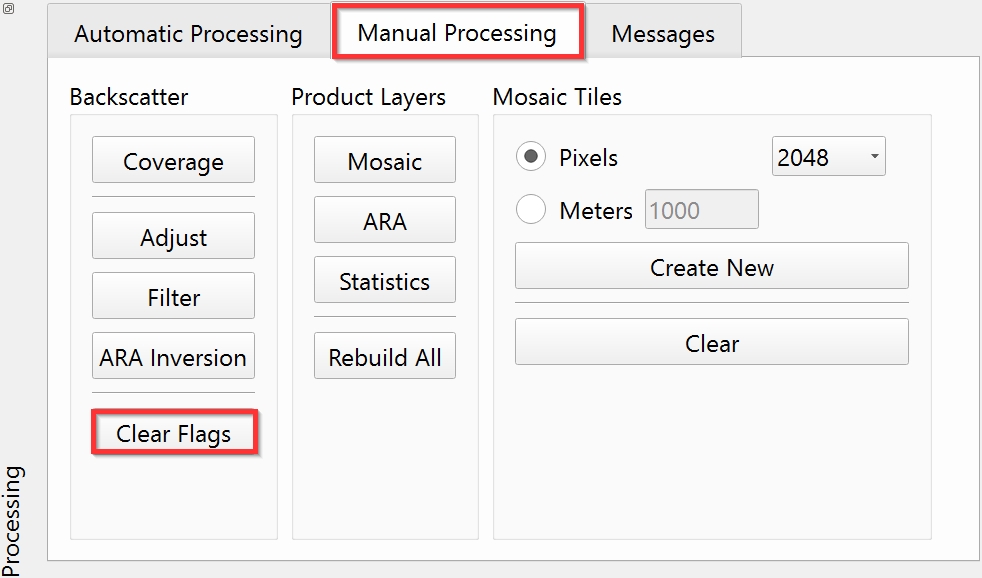This screenshot has width=982, height=578.
Task: Click the Clear button in Mosaic Tiles
Action: [711, 343]
